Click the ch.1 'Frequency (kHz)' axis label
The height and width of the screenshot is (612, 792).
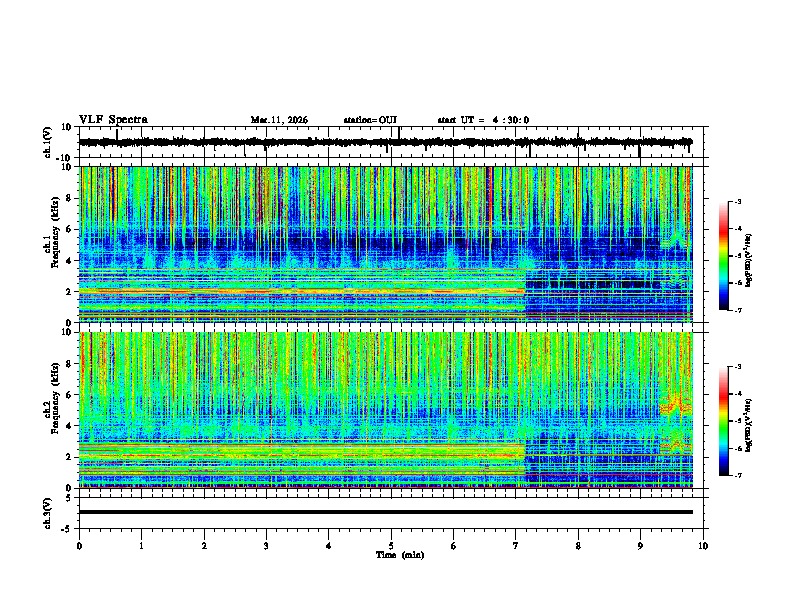[55, 232]
